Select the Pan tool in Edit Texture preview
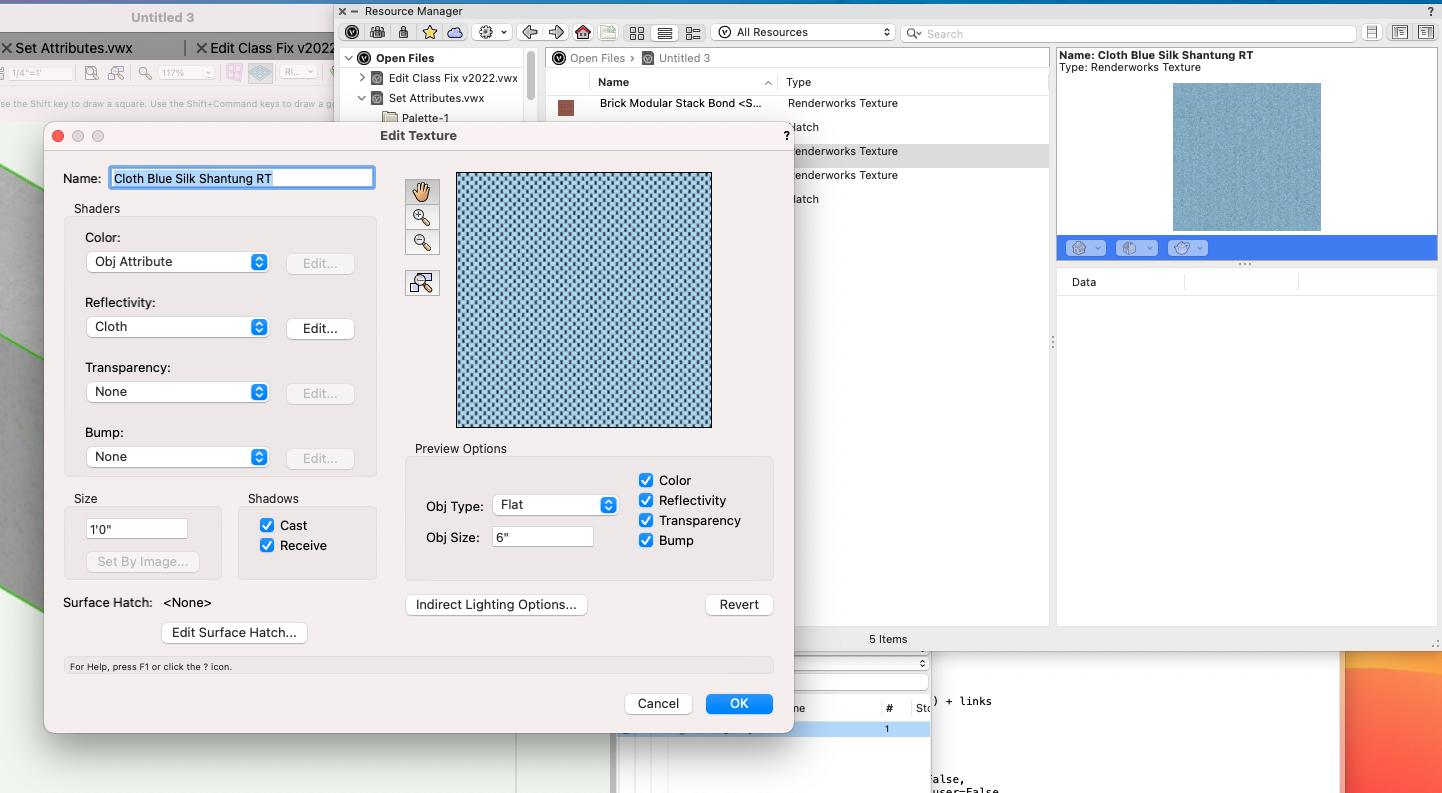1442x793 pixels. 422,191
